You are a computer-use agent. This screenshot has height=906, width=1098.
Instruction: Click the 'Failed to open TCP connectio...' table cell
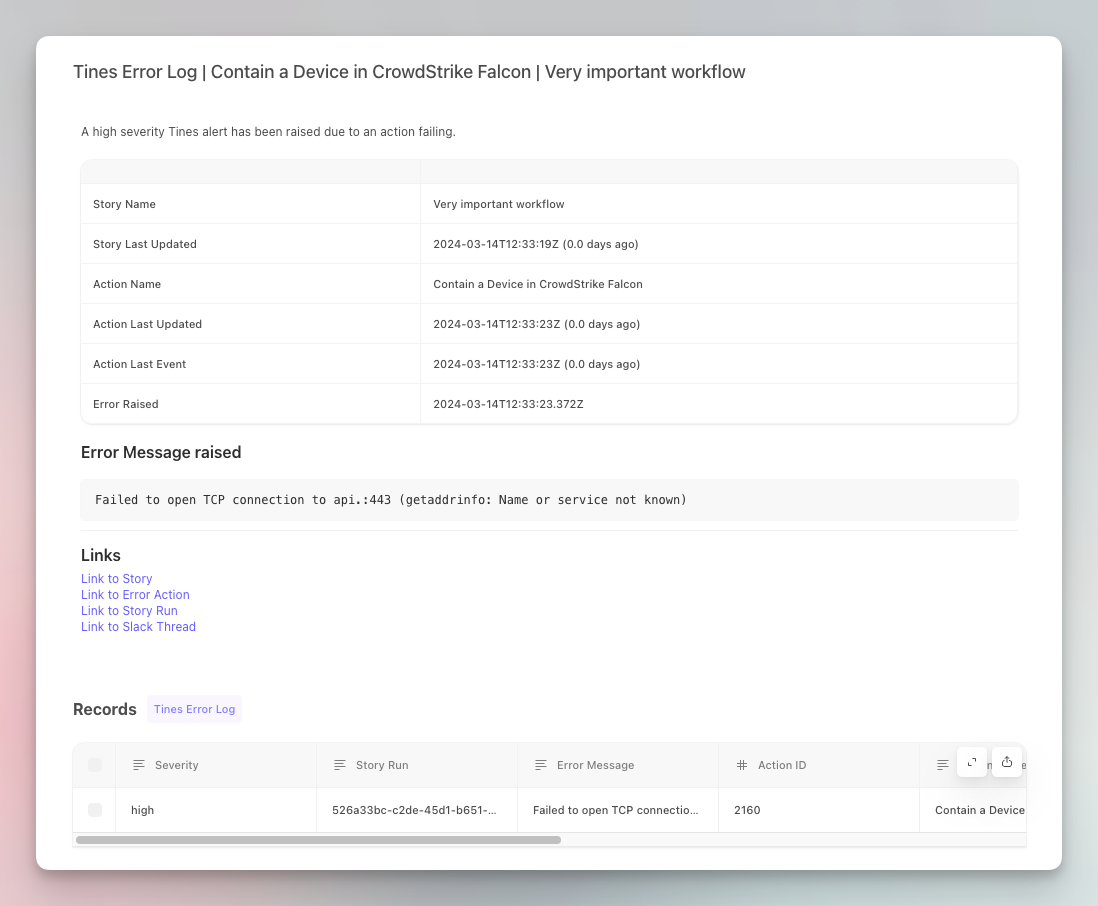(616, 810)
